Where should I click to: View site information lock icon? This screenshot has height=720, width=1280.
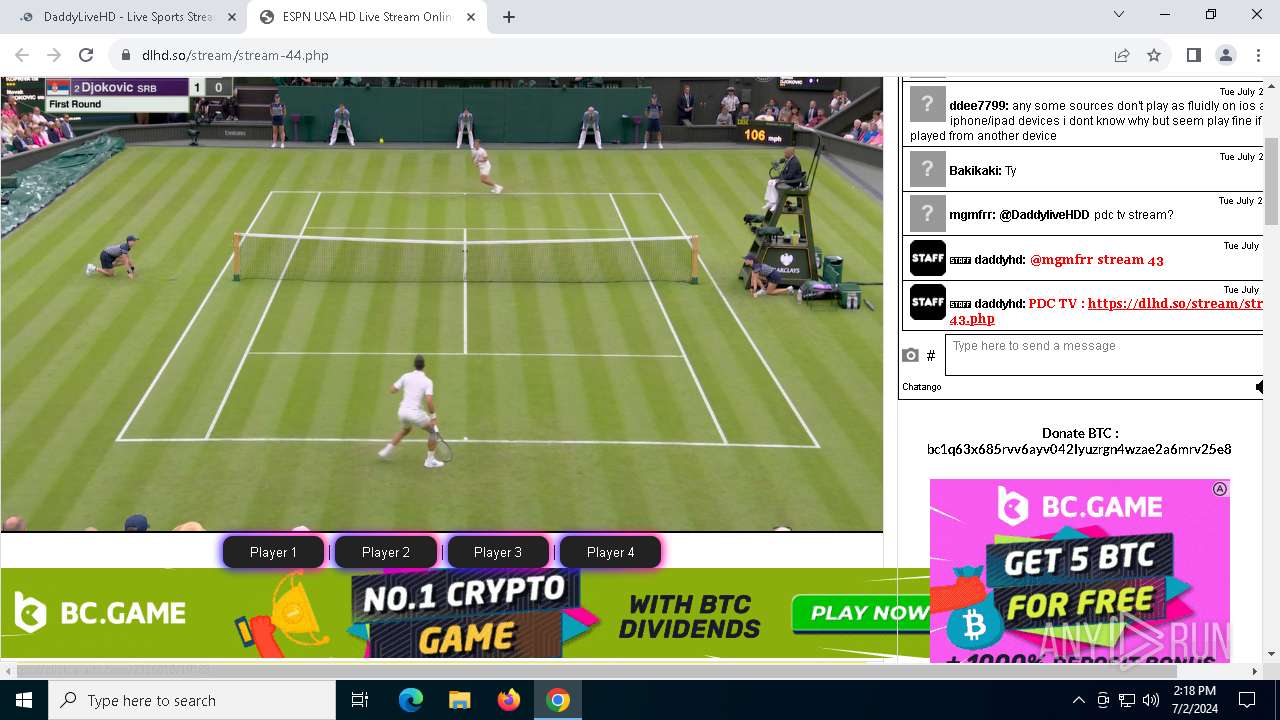[x=126, y=55]
